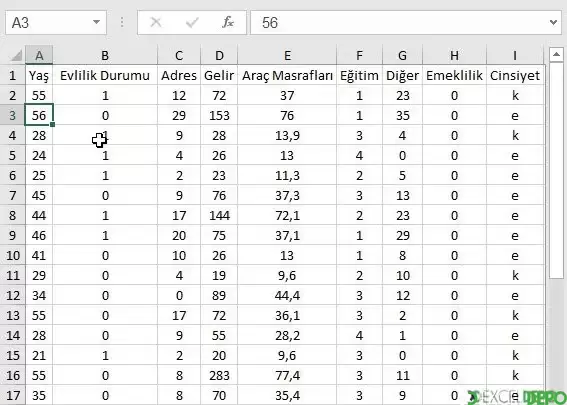Click the Araç Masrafları header cell
Image resolution: width=567 pixels, height=405 pixels.
287,76
